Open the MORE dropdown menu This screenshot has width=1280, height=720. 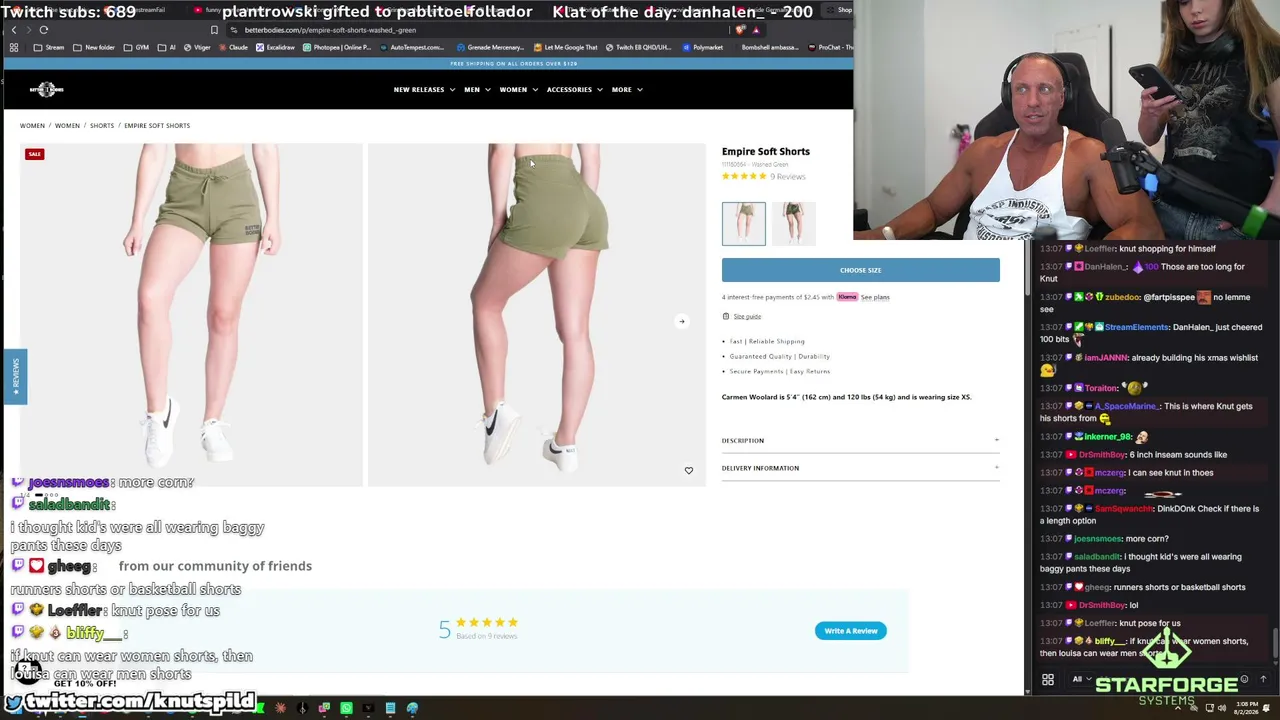pos(627,90)
